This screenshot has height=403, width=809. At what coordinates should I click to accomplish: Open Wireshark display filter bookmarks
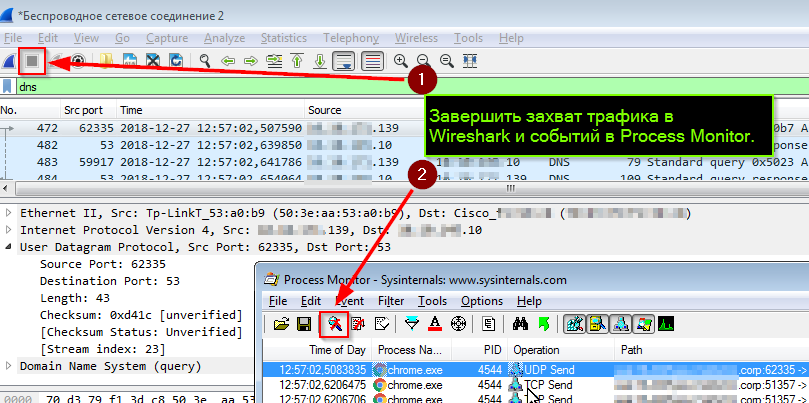(x=7, y=86)
